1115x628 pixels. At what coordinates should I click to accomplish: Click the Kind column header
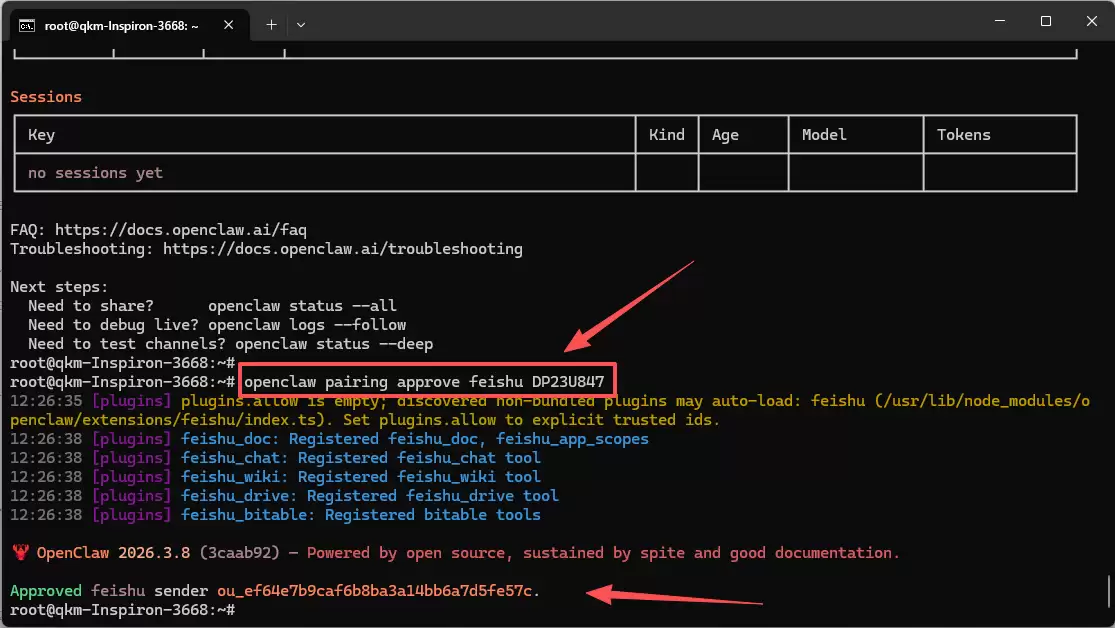[x=666, y=135]
